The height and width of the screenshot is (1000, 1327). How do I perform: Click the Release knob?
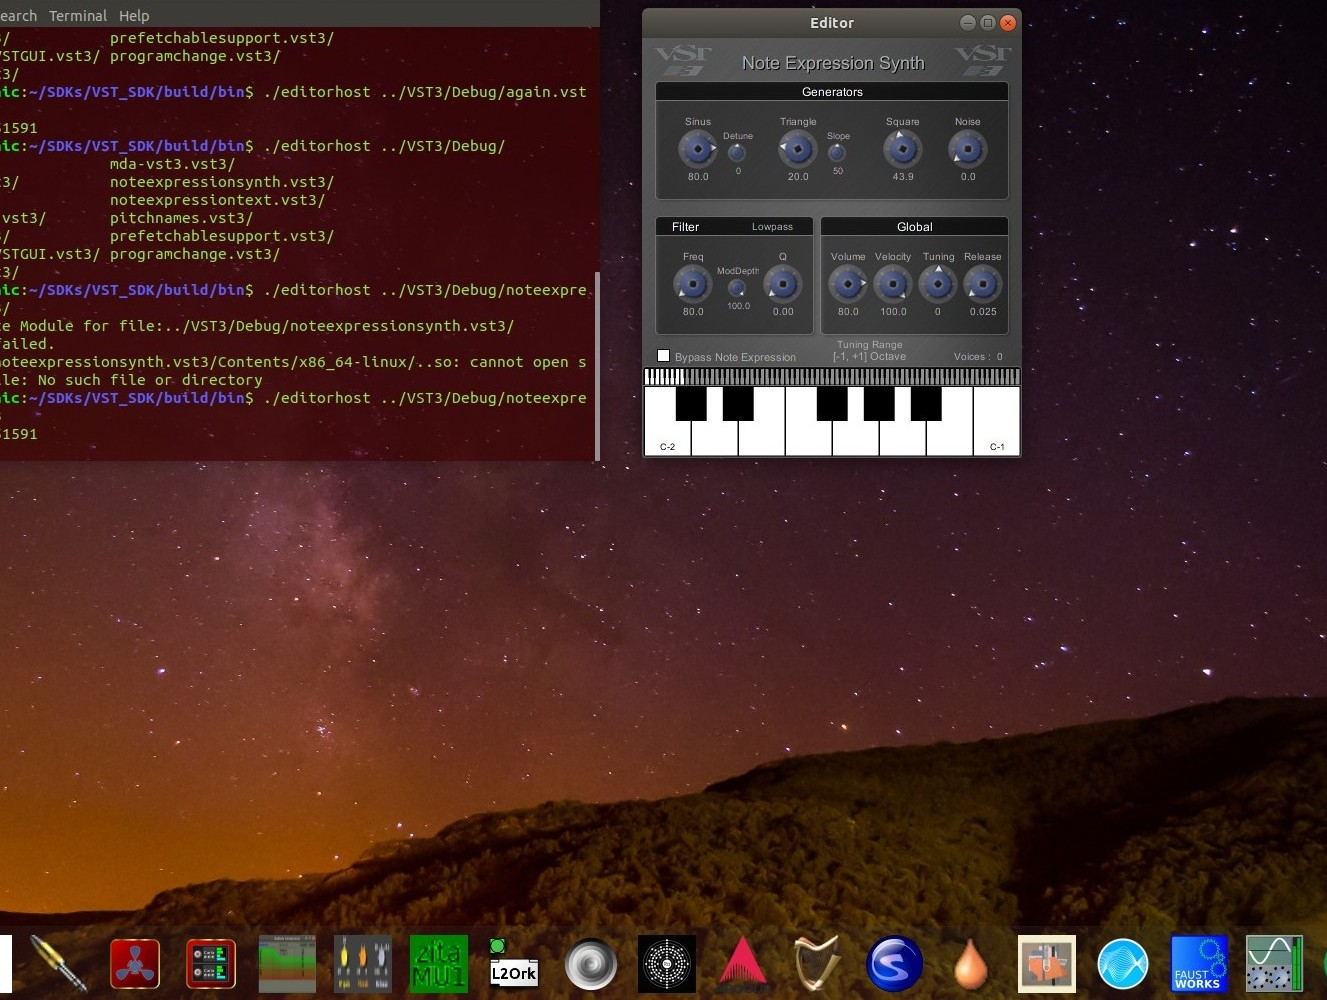pyautogui.click(x=982, y=284)
